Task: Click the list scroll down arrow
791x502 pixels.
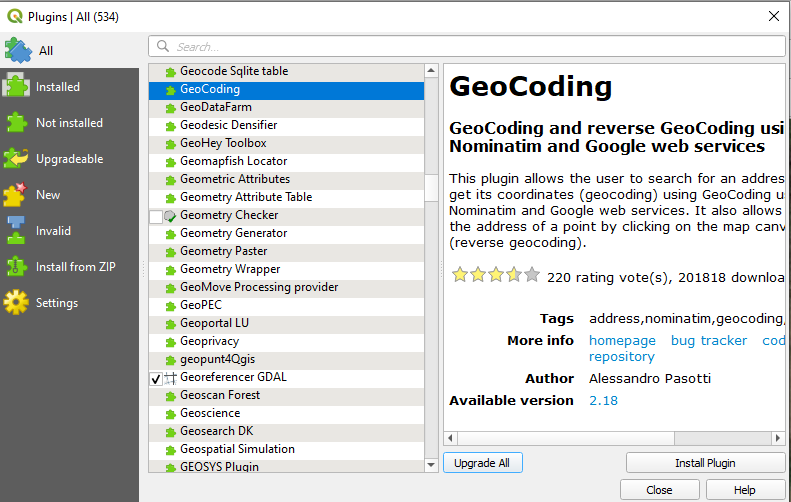Action: pyautogui.click(x=431, y=465)
